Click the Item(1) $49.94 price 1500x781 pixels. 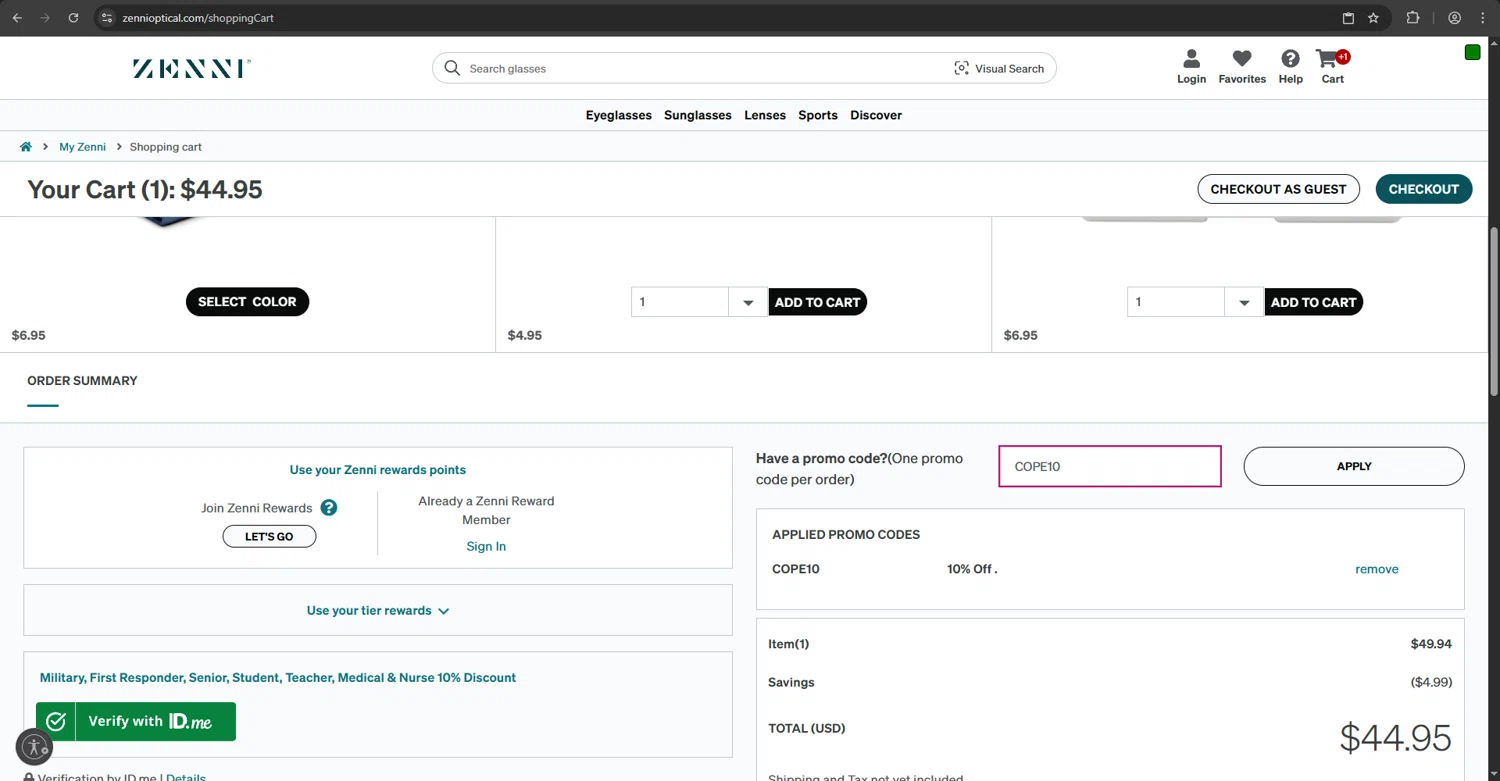[x=1431, y=644]
